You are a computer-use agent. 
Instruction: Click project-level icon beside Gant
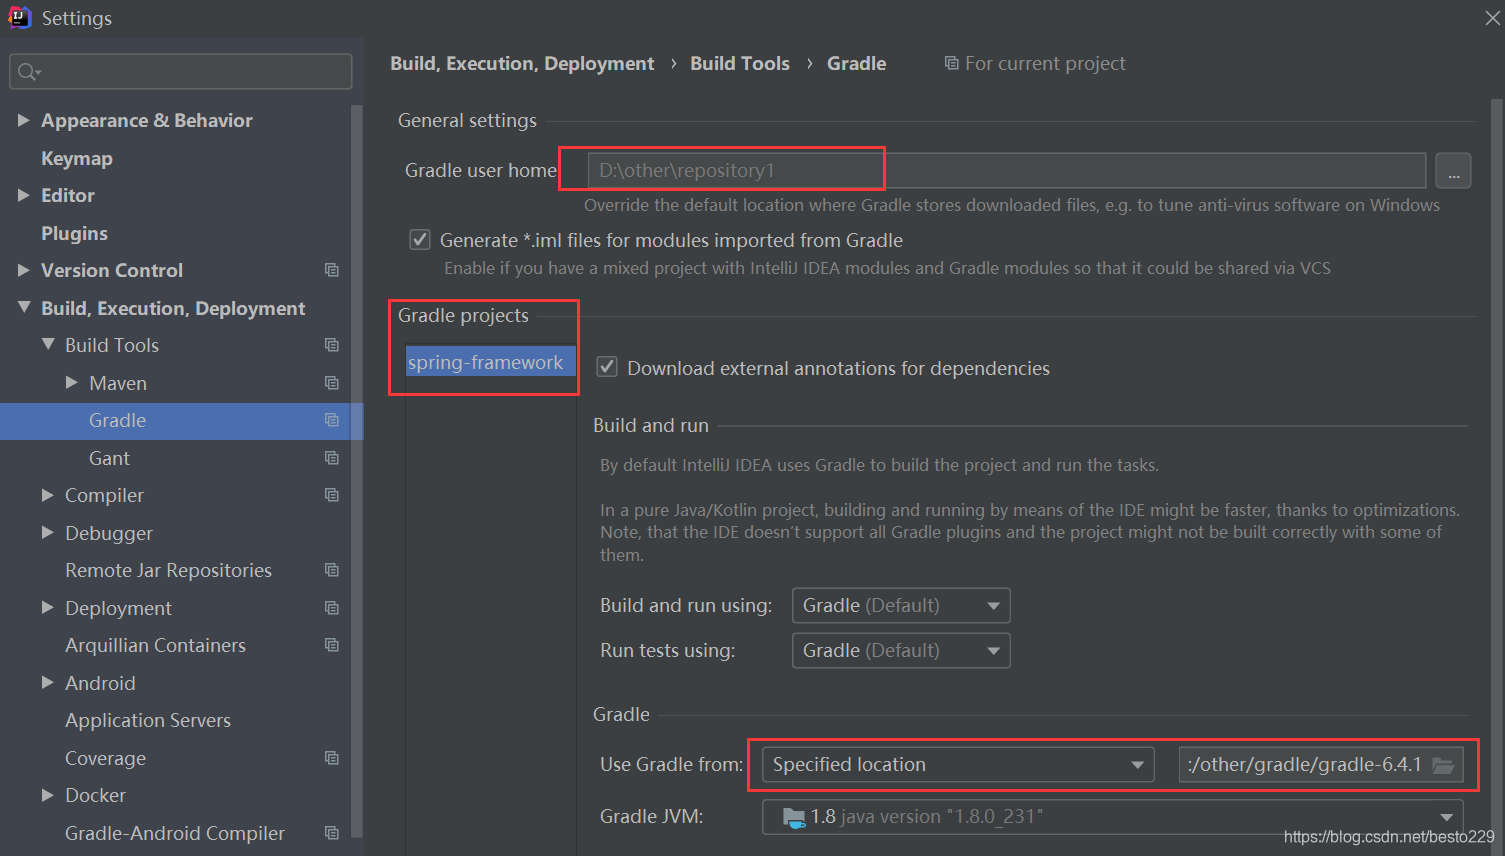[x=332, y=458]
